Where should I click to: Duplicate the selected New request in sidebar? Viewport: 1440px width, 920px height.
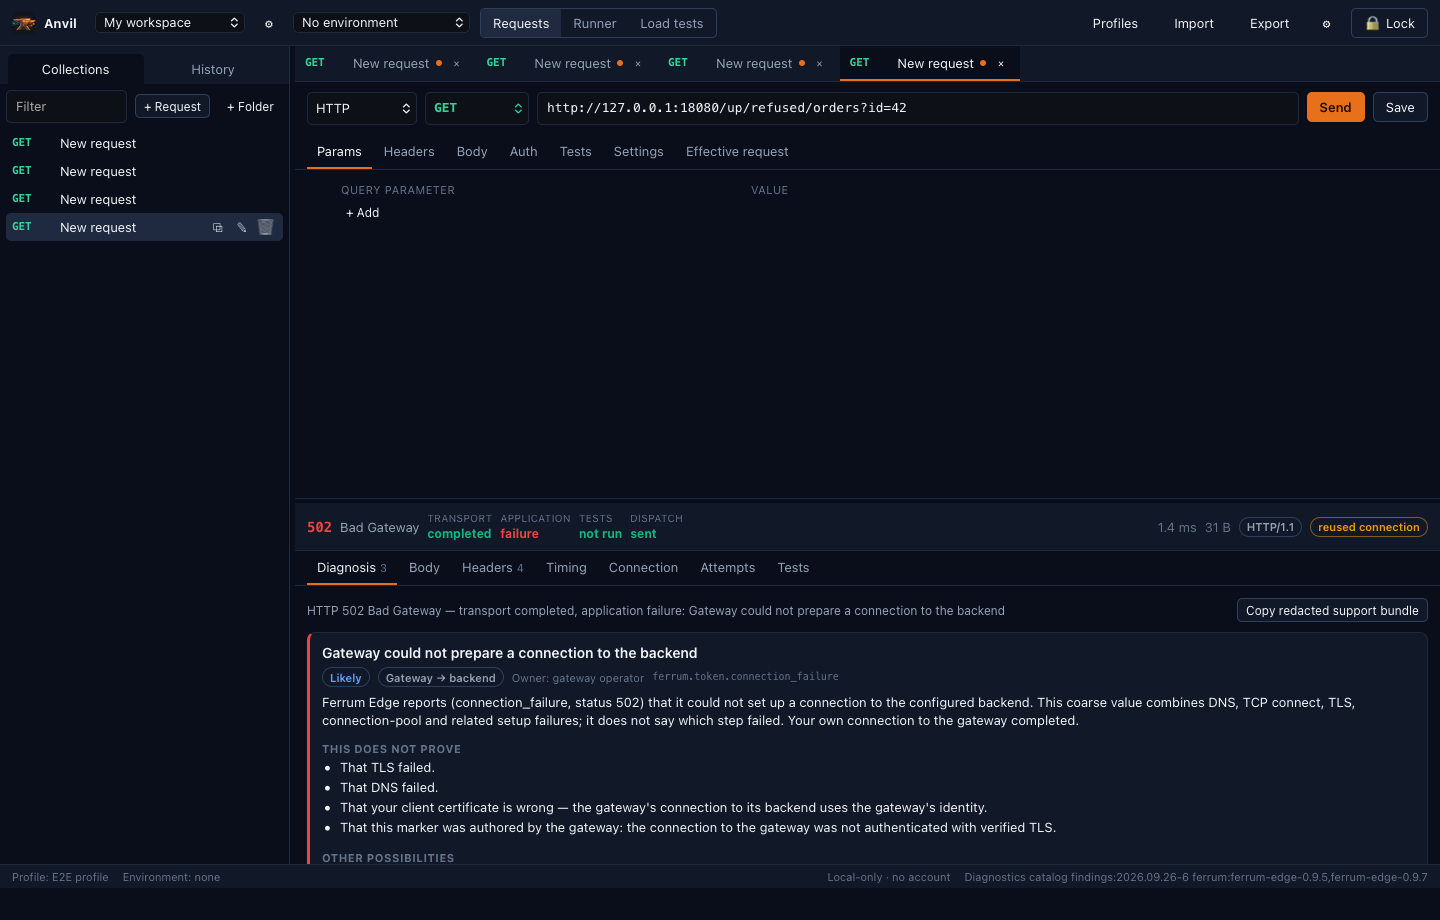coord(218,227)
